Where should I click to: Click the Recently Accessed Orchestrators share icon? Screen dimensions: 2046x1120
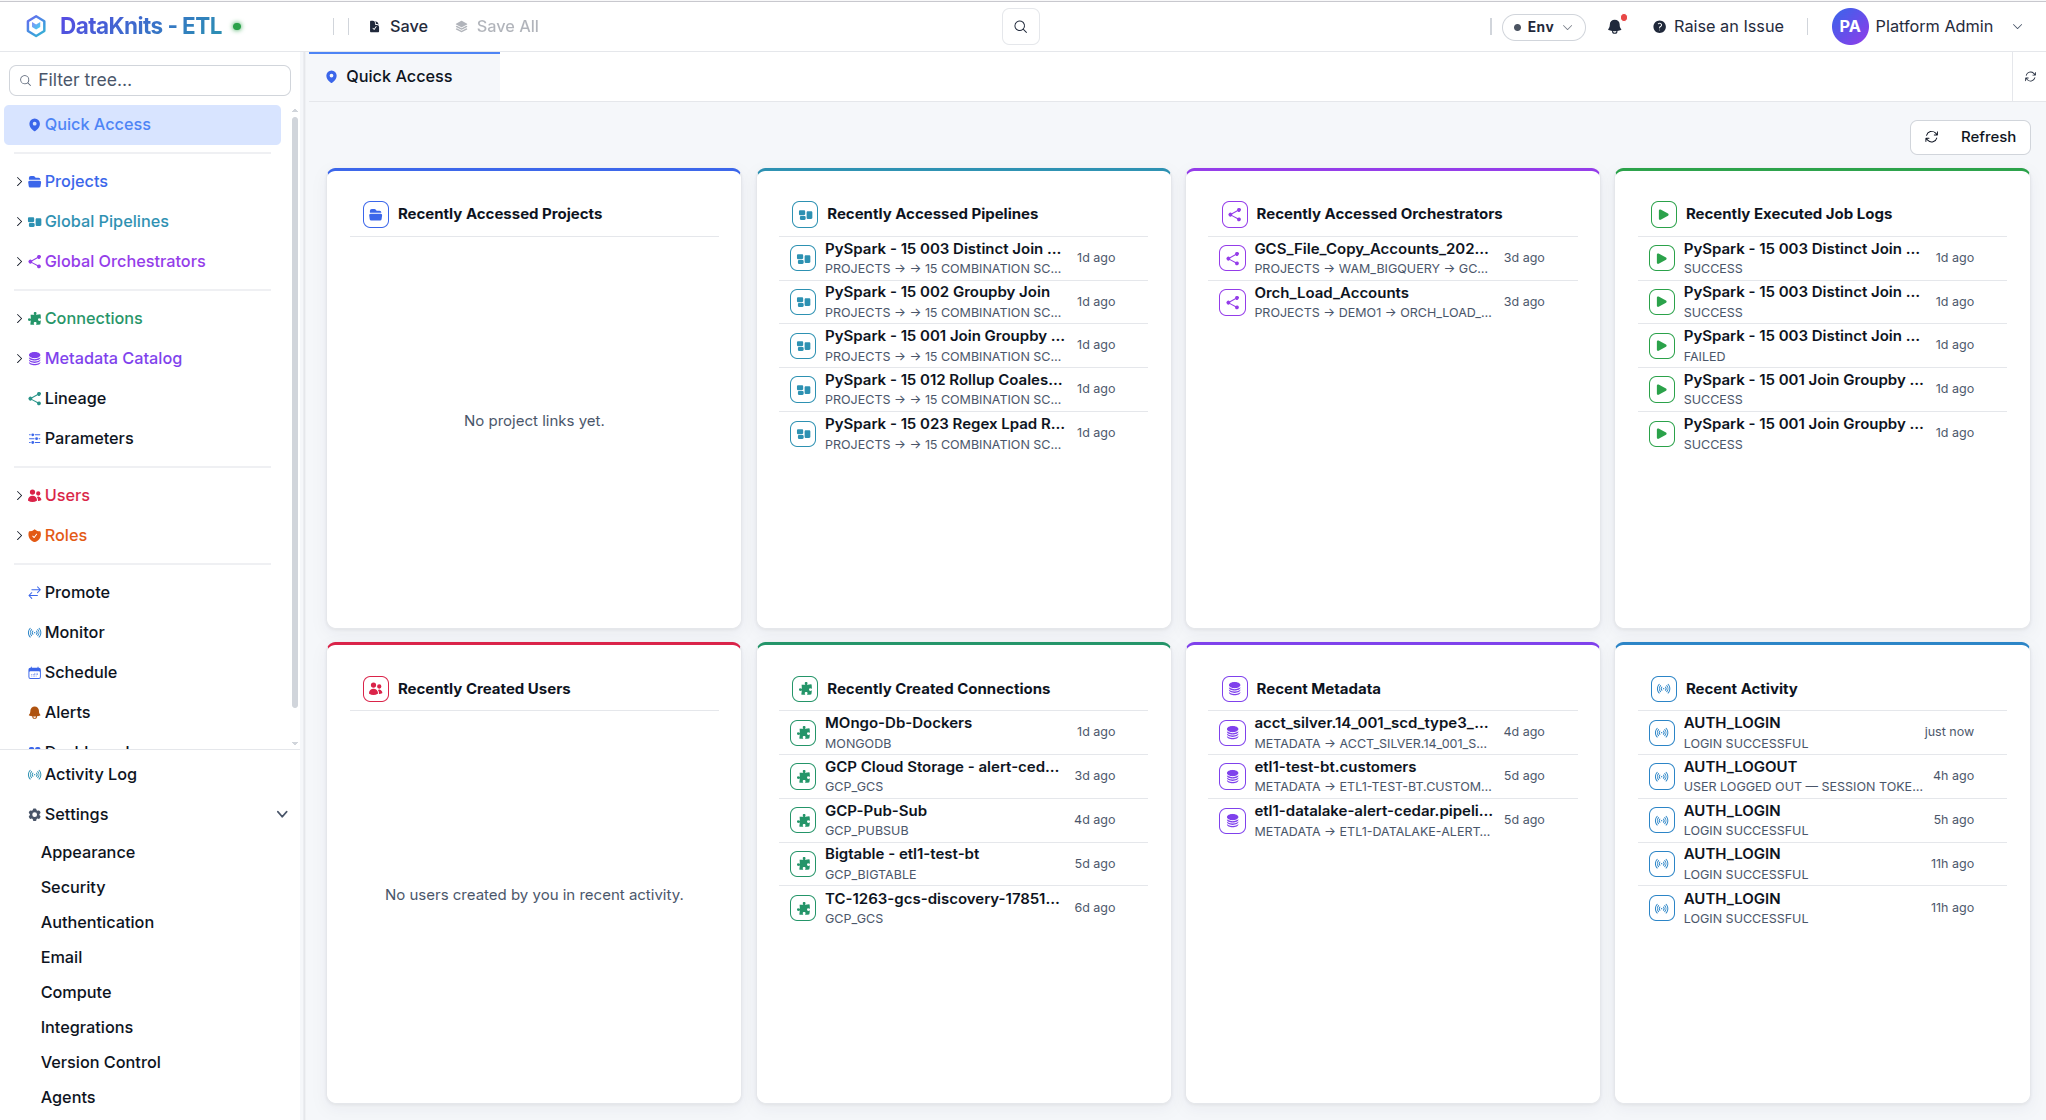(x=1234, y=214)
